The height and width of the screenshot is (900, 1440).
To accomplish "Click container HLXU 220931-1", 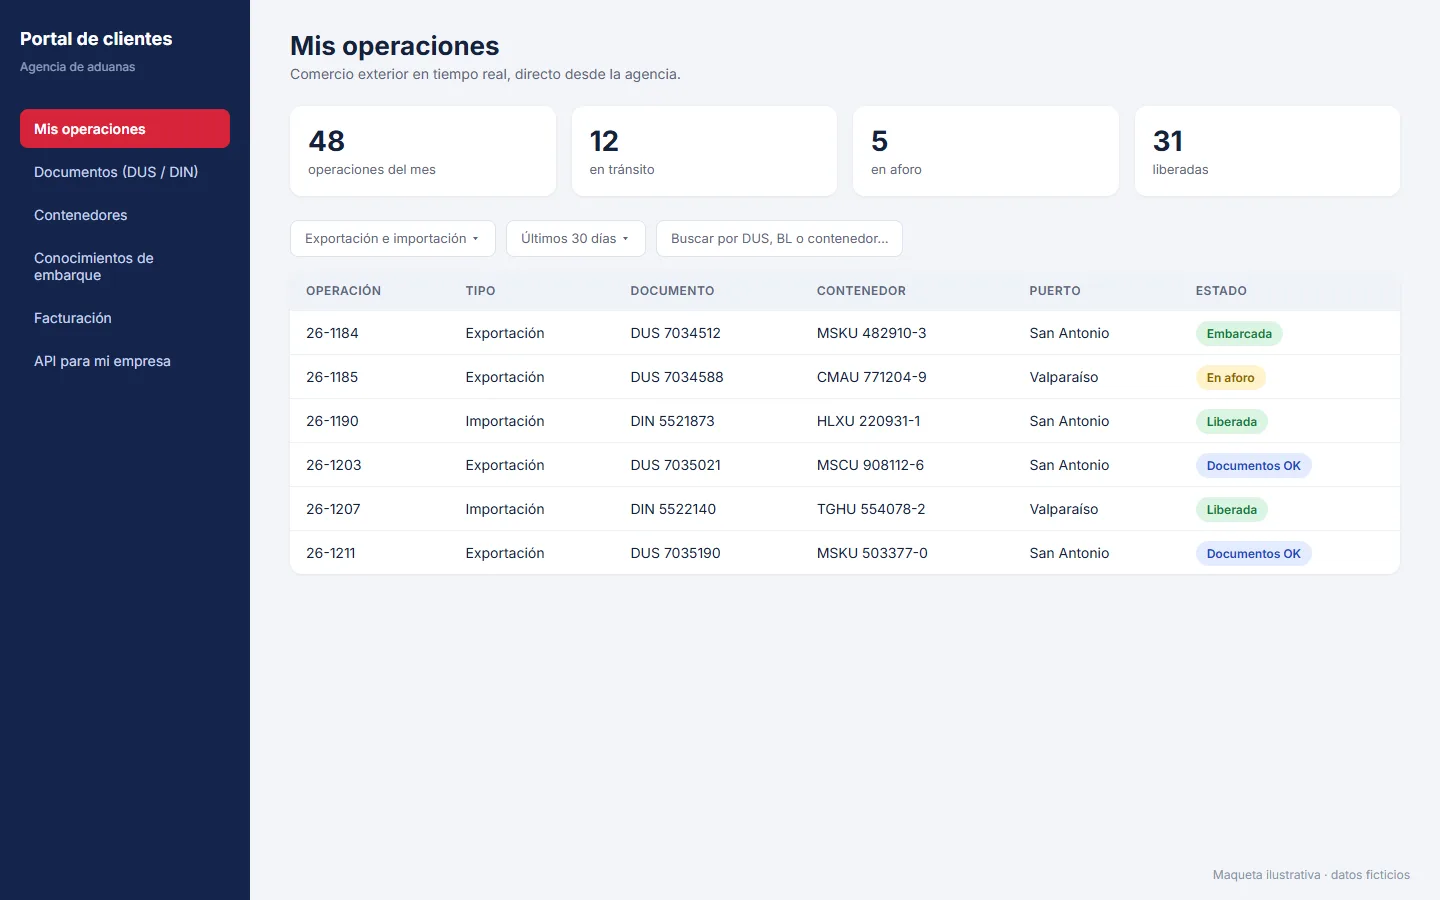I will coord(869,421).
